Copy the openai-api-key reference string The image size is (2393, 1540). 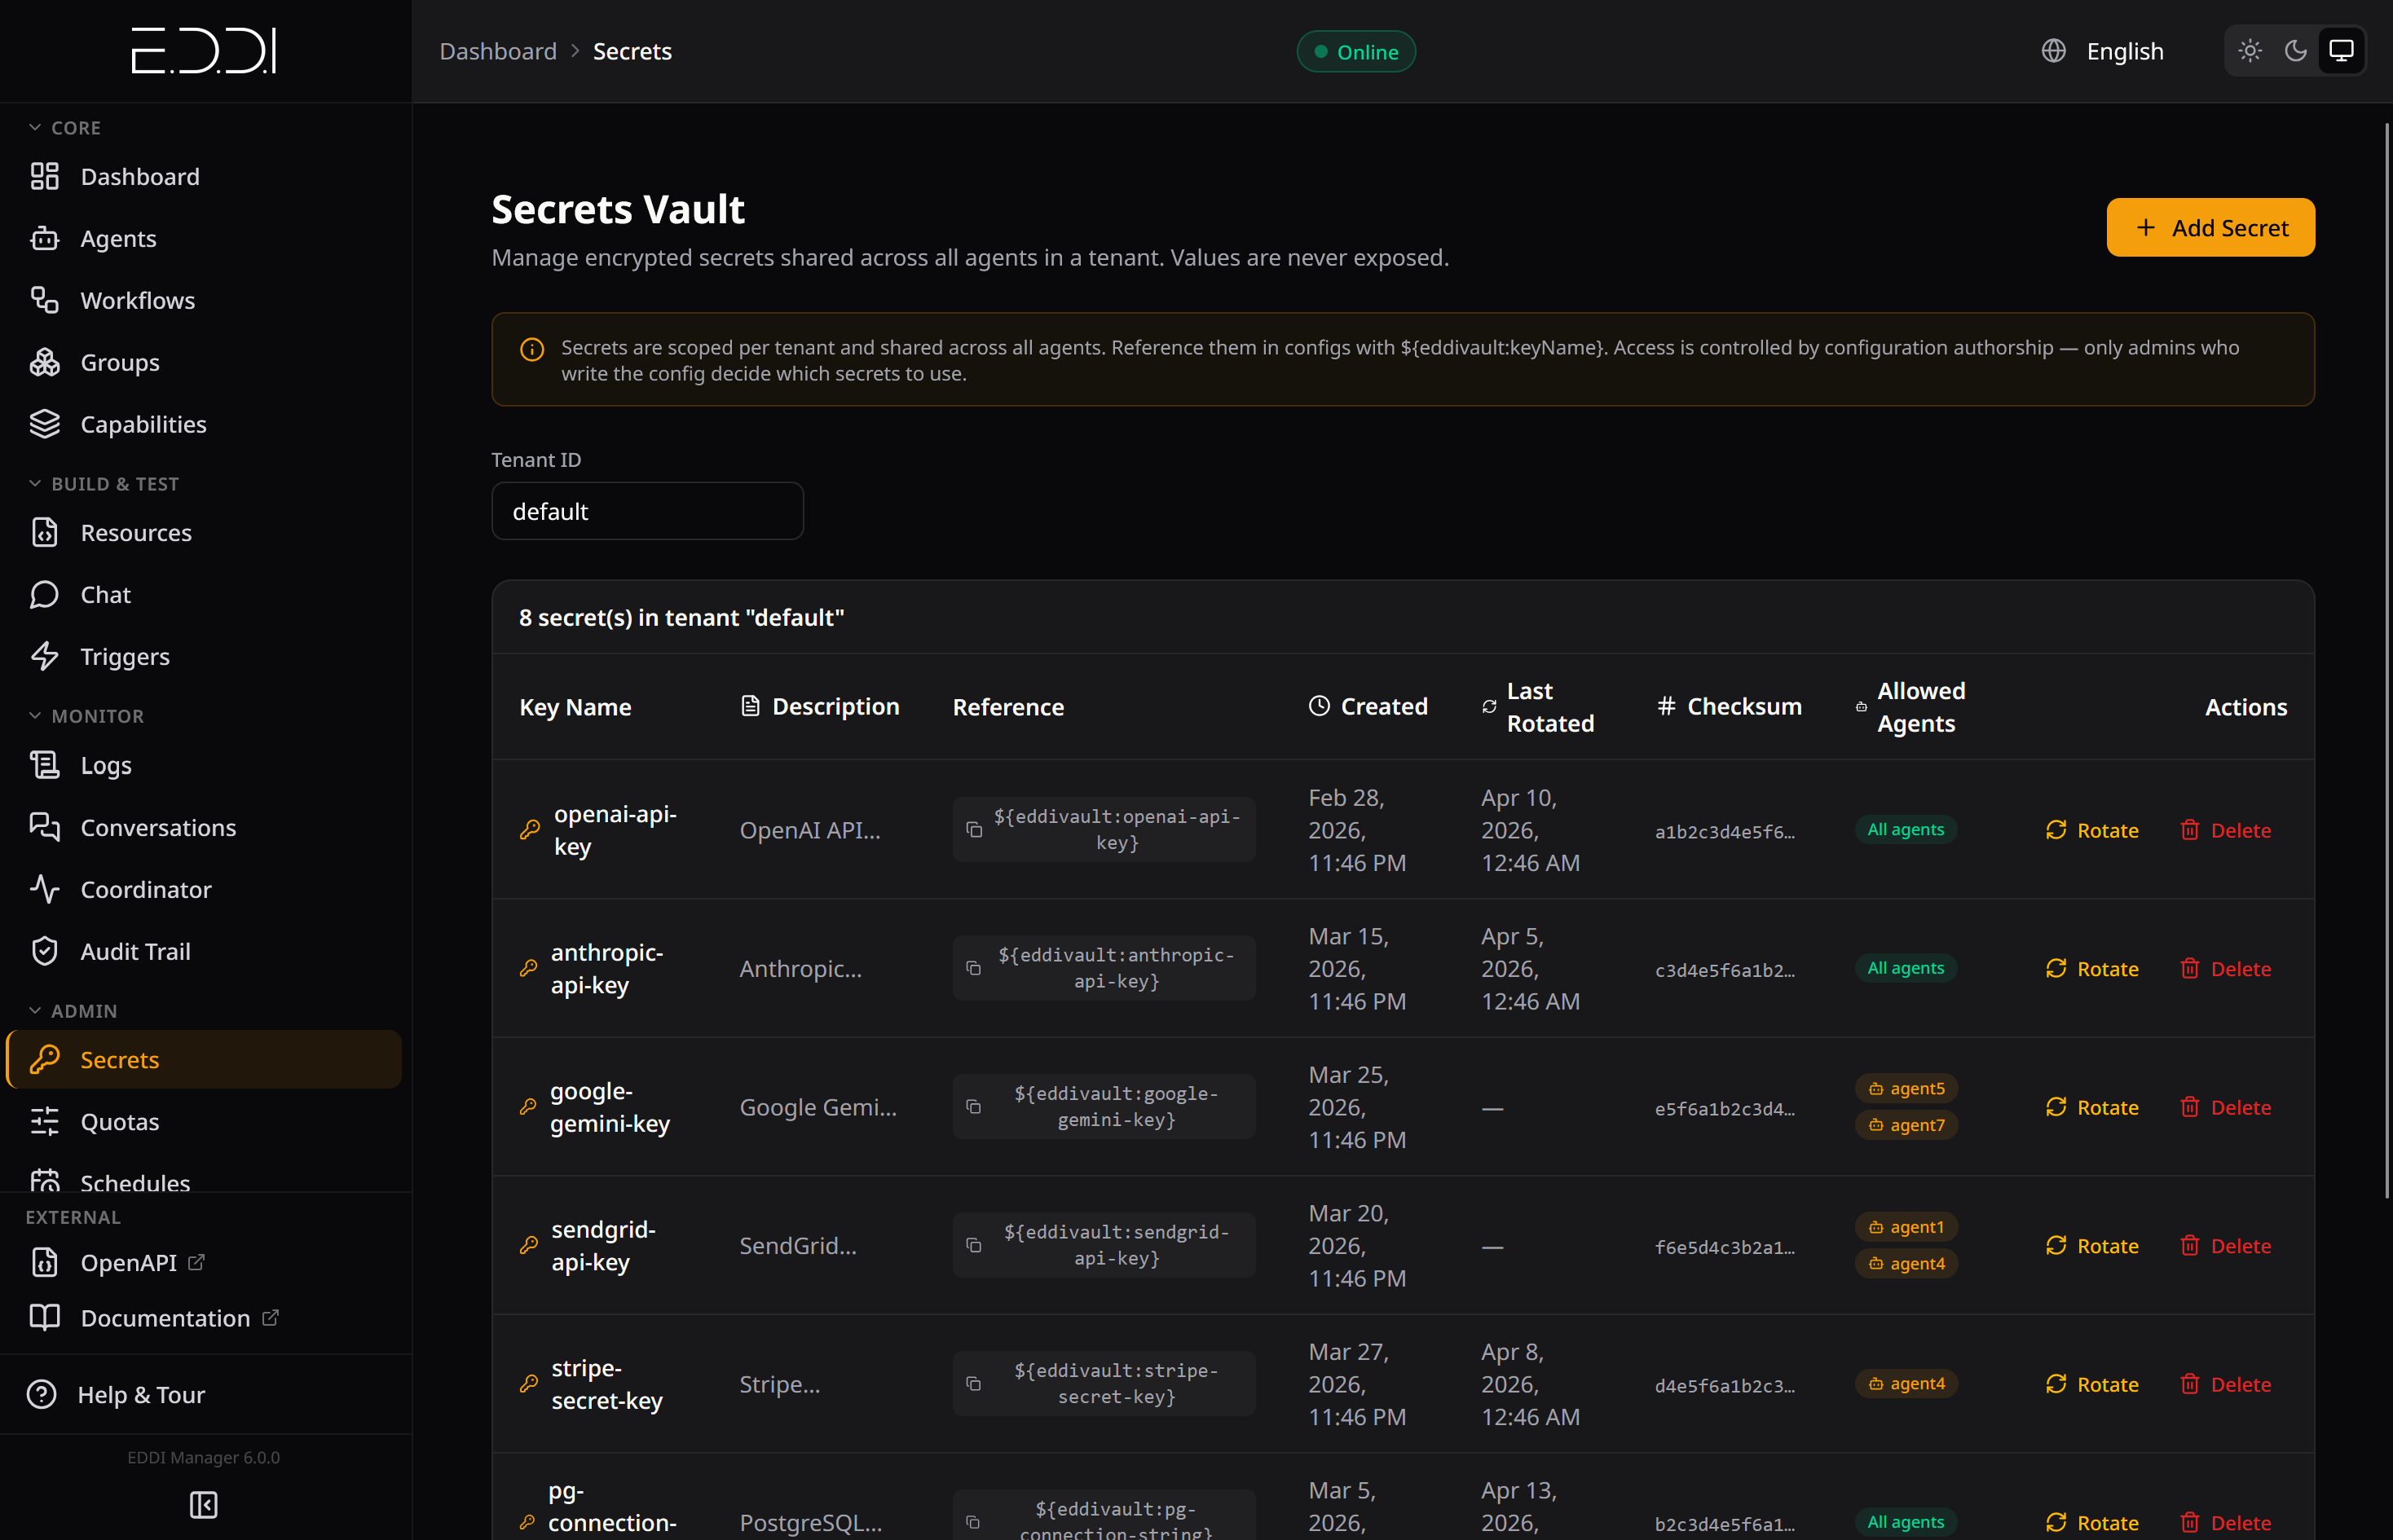pyautogui.click(x=974, y=830)
